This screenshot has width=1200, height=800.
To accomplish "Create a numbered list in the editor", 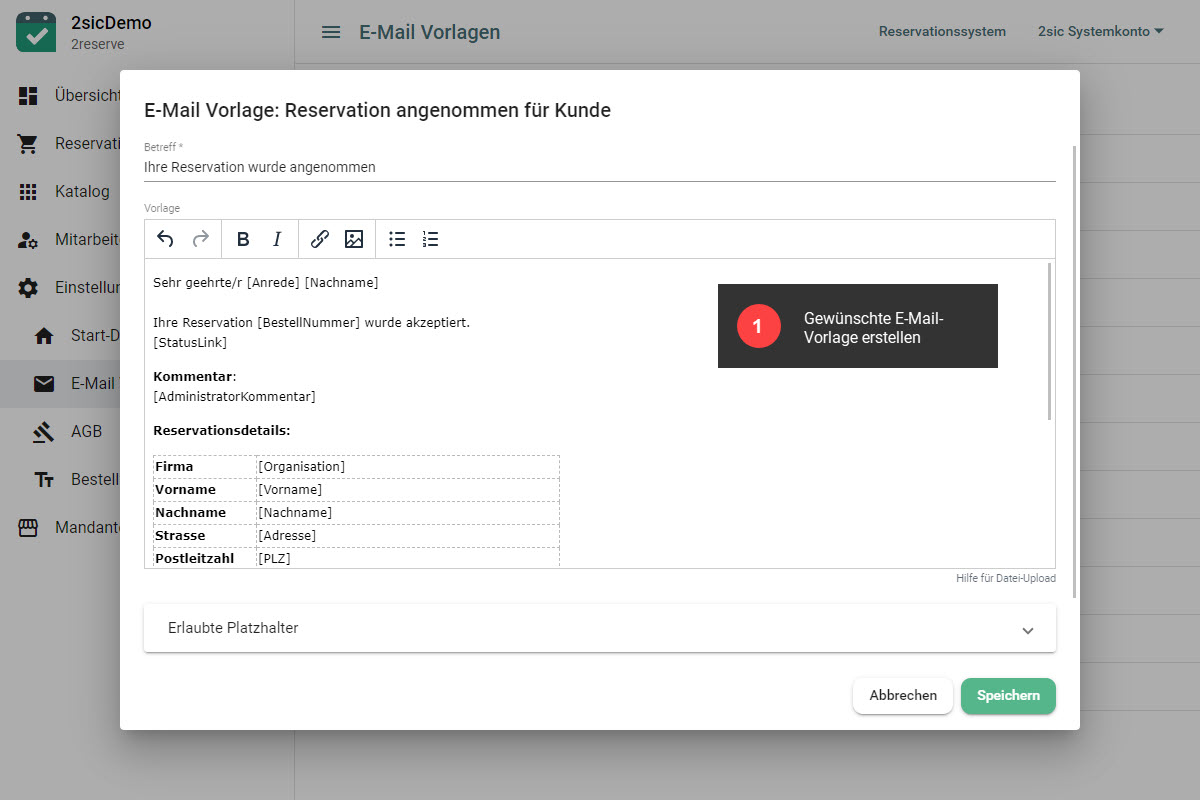I will click(431, 239).
